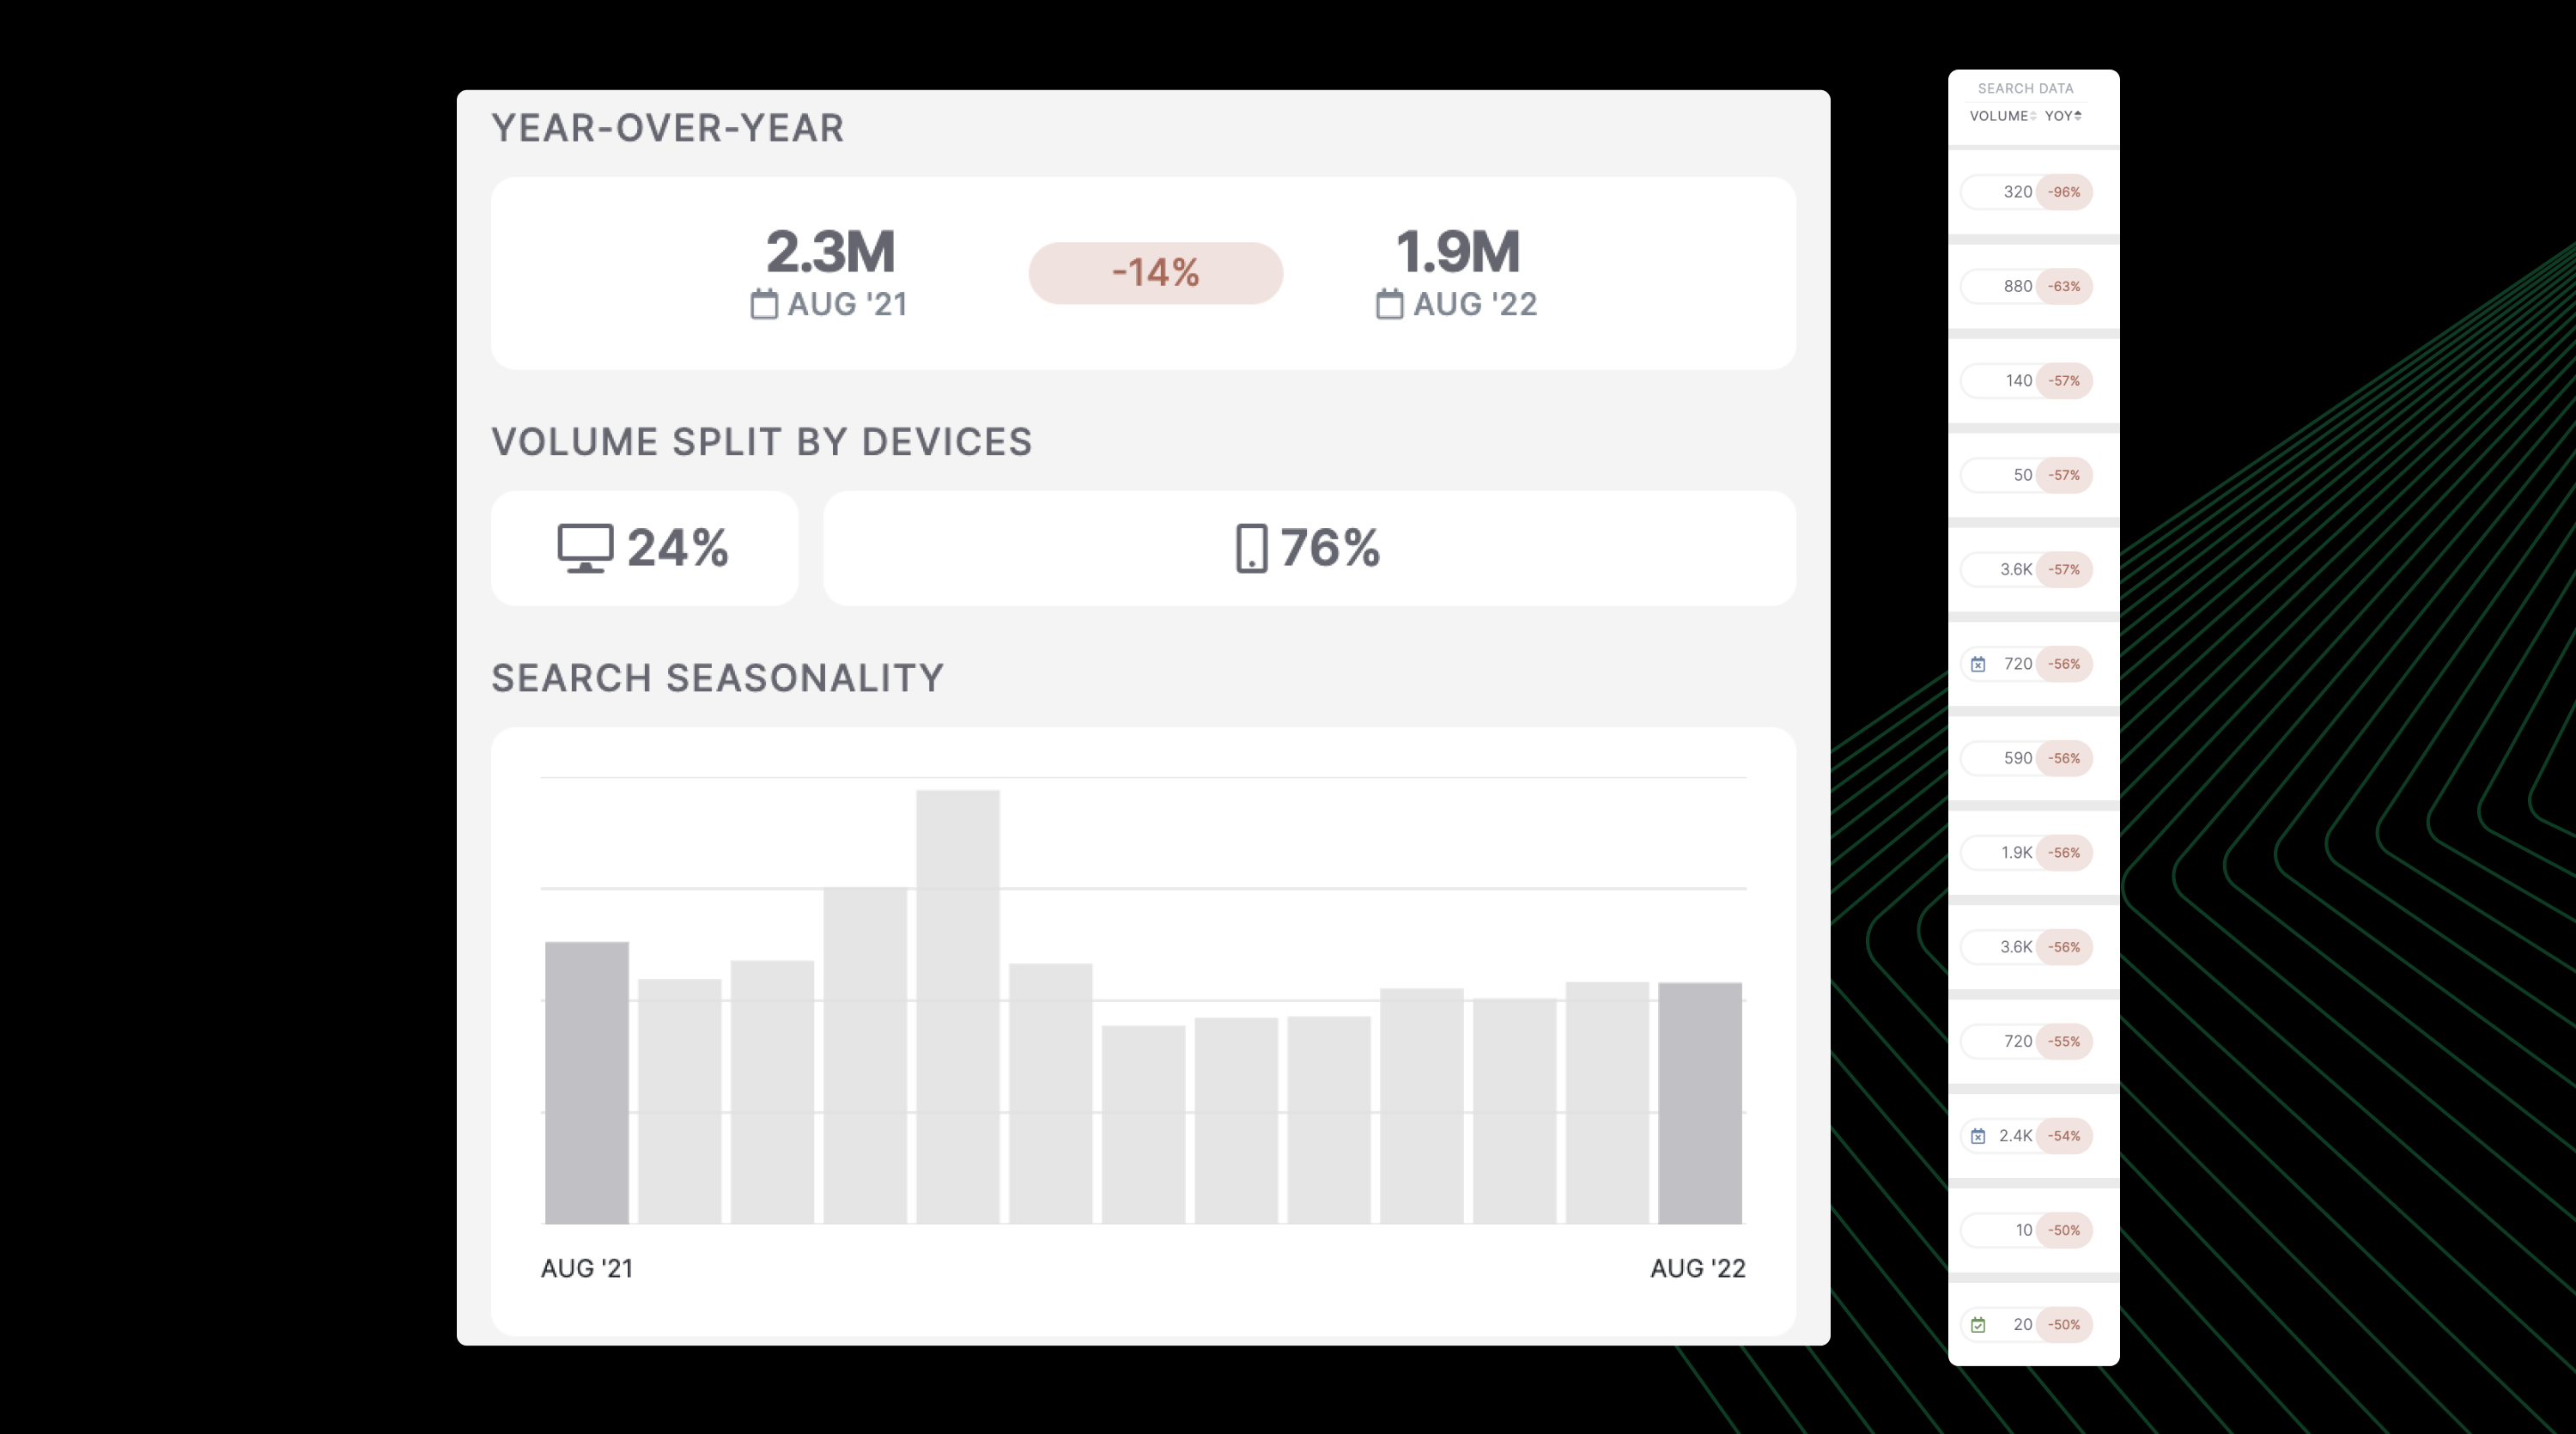
Task: Click the calendar icon beside AUG '21
Action: click(764, 304)
